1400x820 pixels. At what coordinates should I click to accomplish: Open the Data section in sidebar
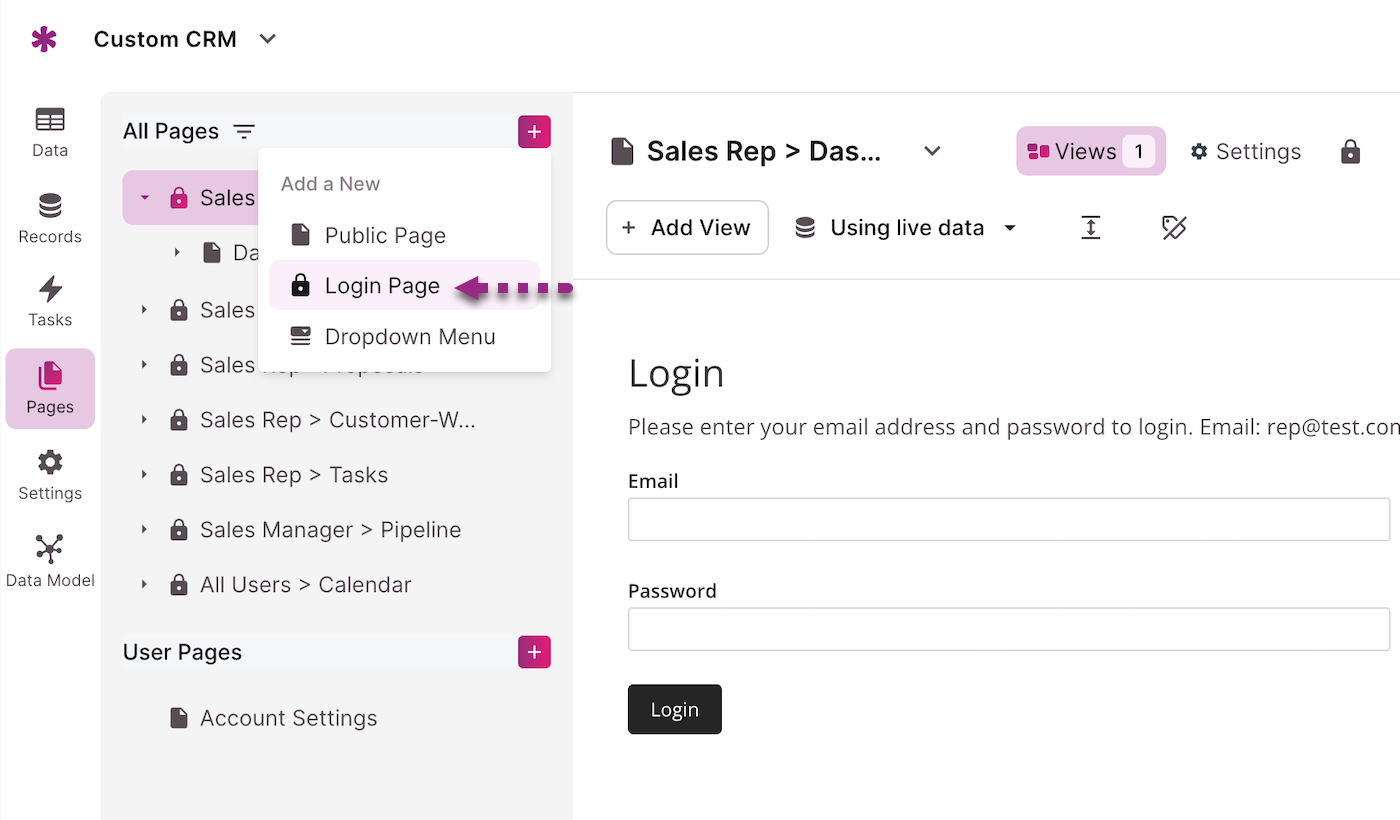click(50, 132)
